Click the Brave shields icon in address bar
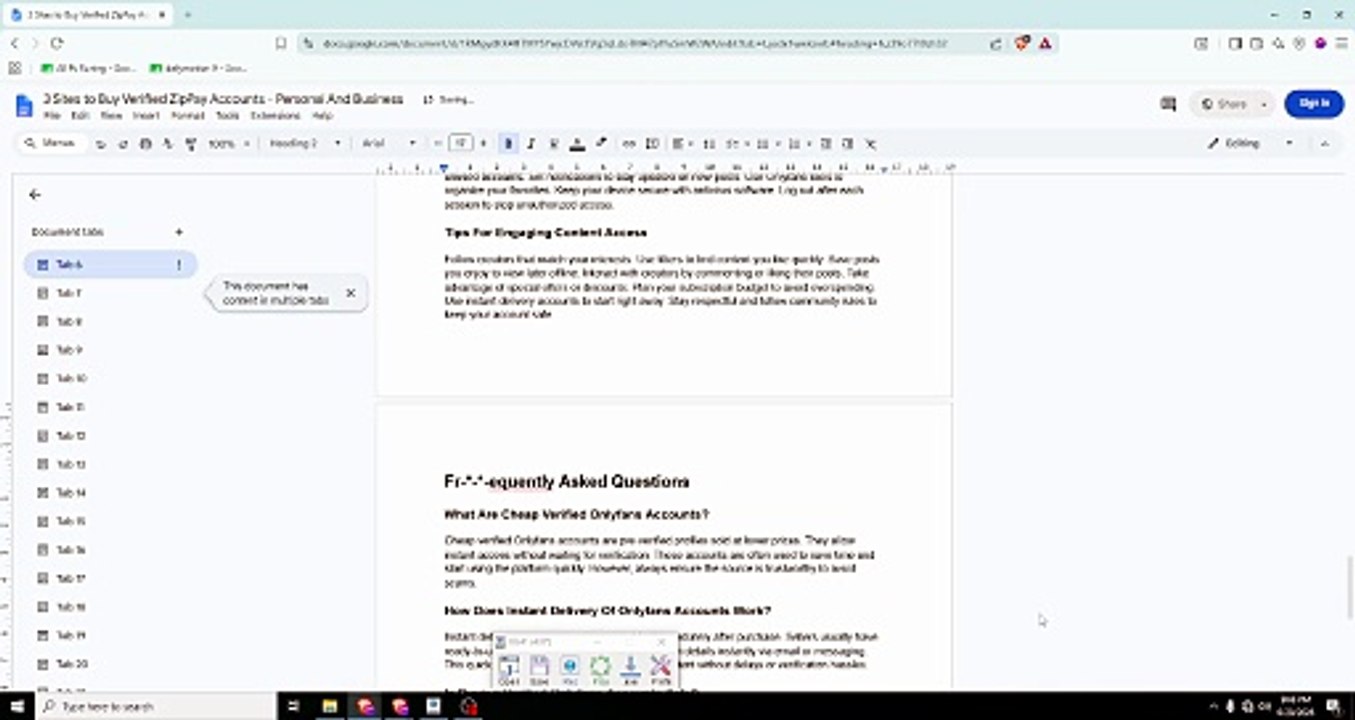Screen dimensions: 1355x720 pyautogui.click(x=1022, y=43)
